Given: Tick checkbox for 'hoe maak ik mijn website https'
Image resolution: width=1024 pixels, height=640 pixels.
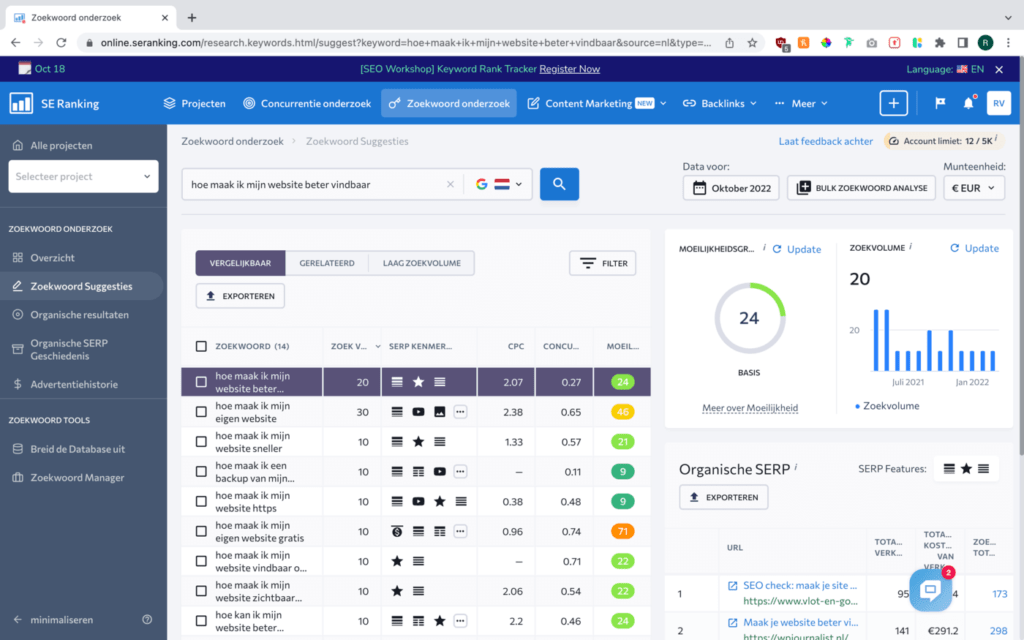Looking at the screenshot, I should tap(201, 501).
